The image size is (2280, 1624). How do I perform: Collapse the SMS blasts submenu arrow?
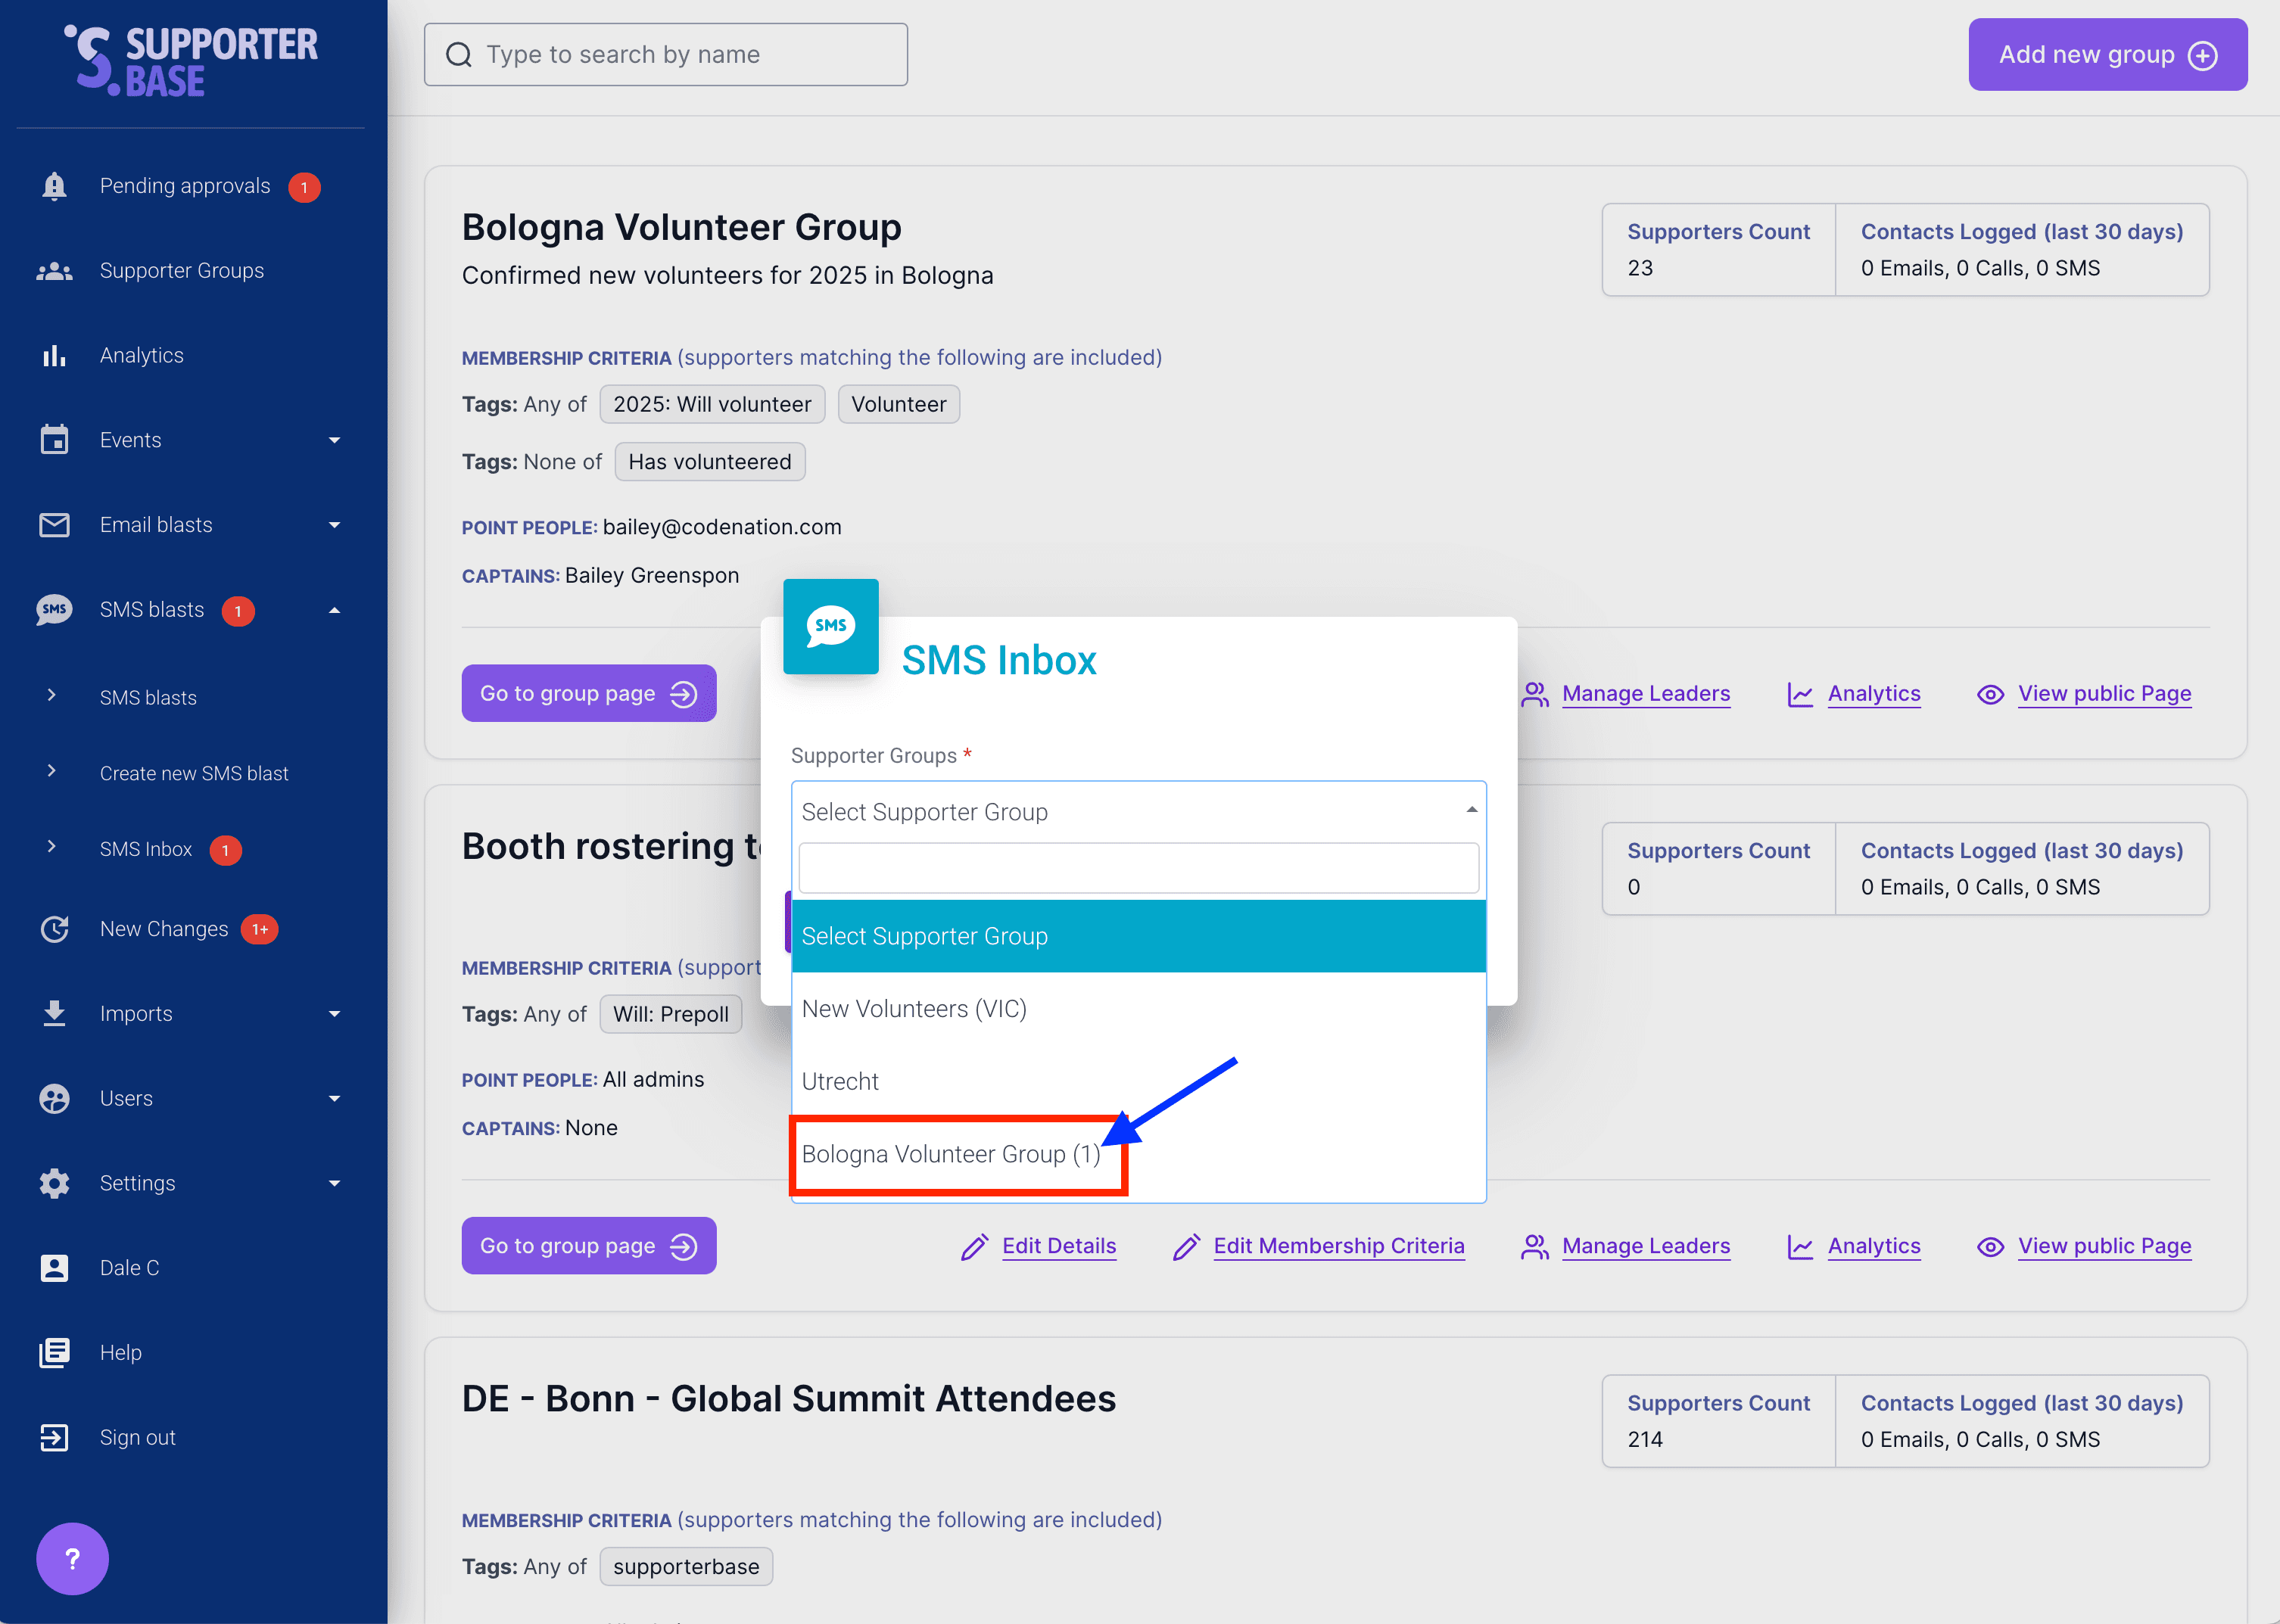(x=334, y=610)
